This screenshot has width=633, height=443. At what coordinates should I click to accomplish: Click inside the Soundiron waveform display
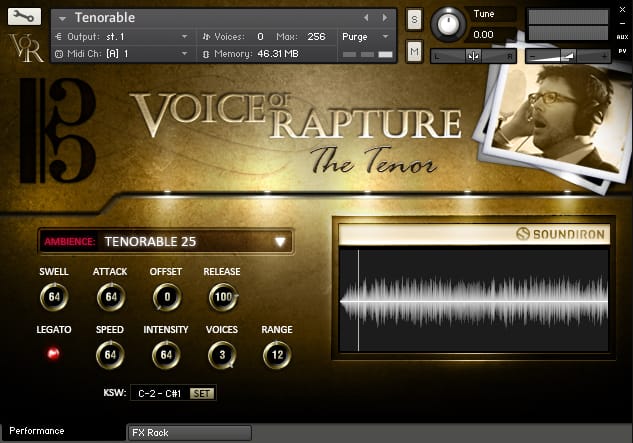[474, 300]
